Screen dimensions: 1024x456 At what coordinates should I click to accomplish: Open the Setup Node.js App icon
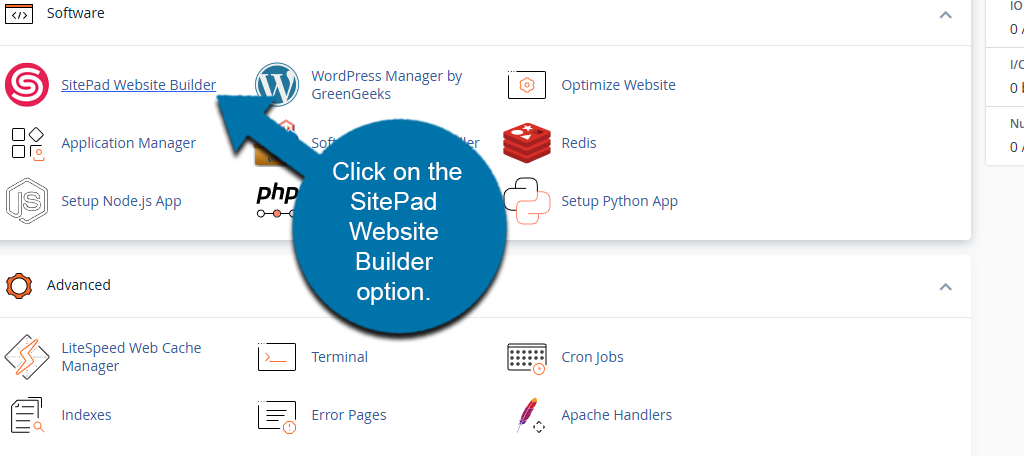coord(27,201)
